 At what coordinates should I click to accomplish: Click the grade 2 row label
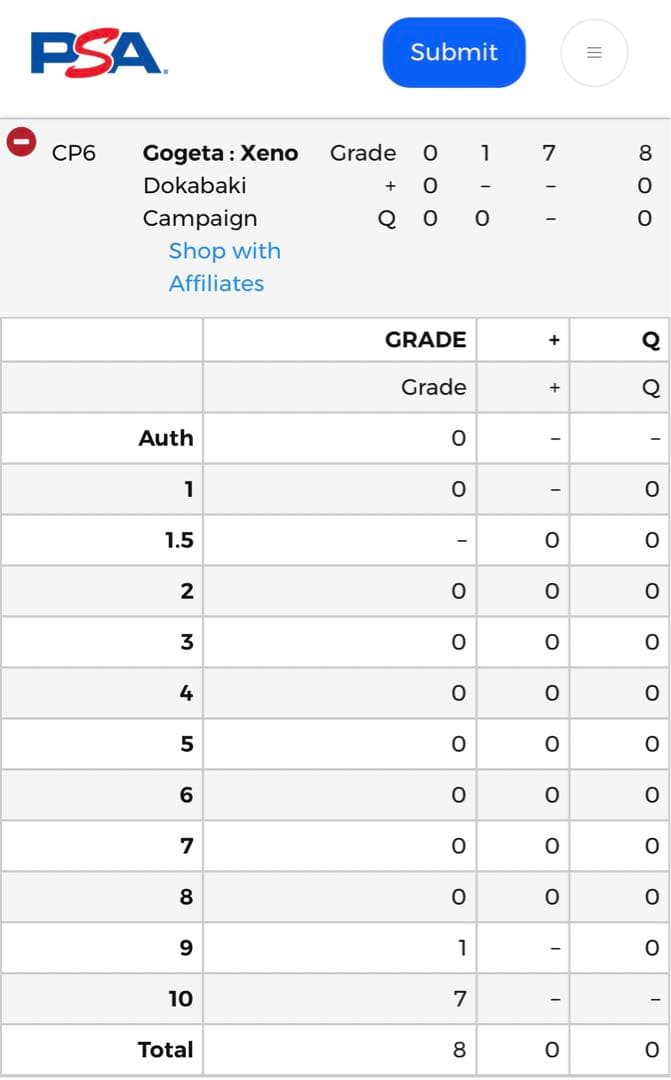pyautogui.click(x=187, y=591)
